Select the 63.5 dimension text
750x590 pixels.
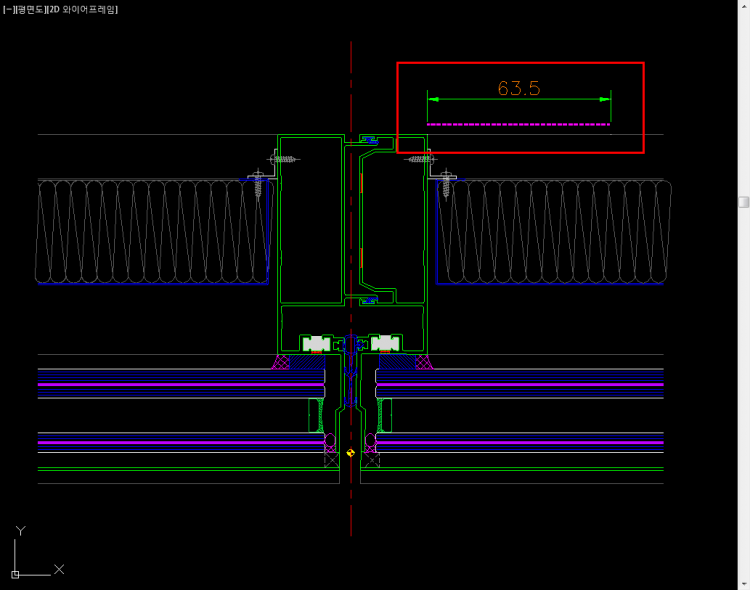point(518,88)
